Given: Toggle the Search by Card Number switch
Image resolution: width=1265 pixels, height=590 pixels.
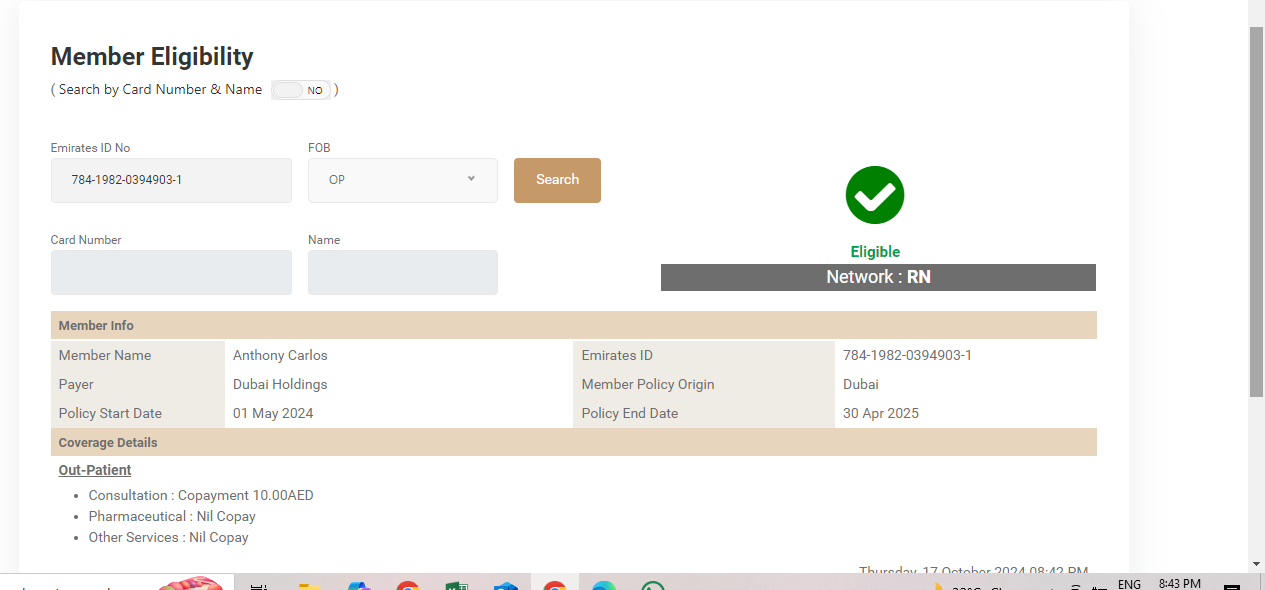Looking at the screenshot, I should pyautogui.click(x=301, y=90).
